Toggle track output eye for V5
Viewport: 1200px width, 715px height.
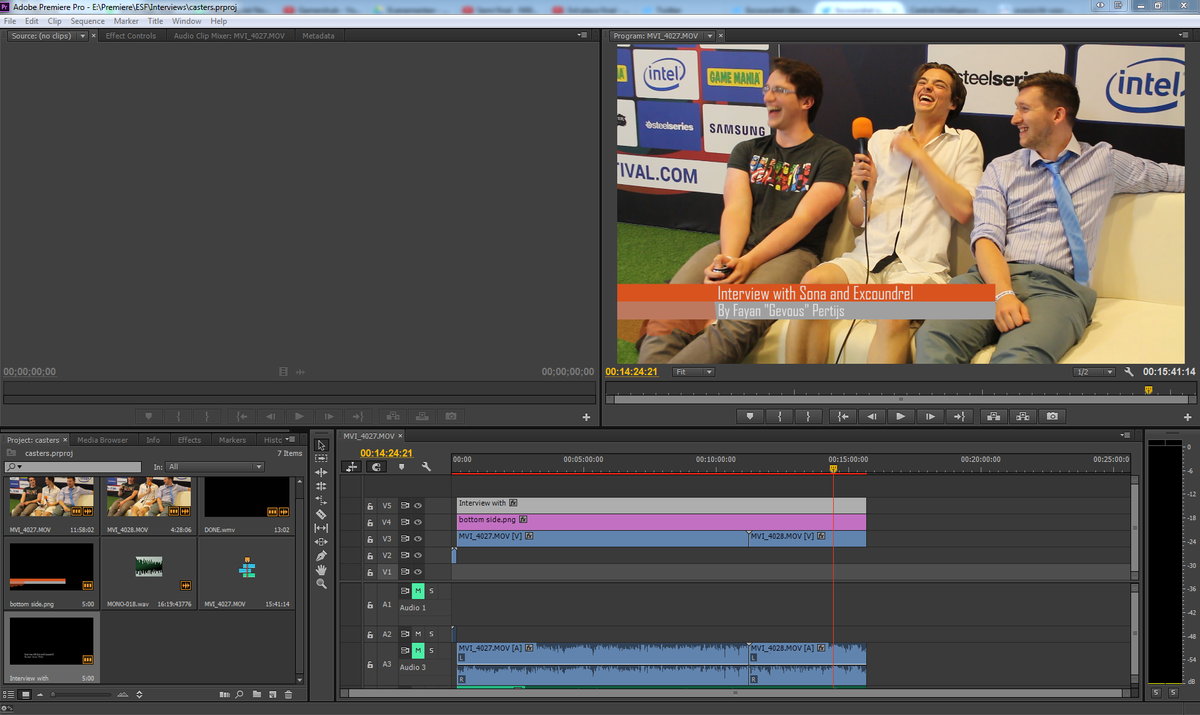pos(418,506)
